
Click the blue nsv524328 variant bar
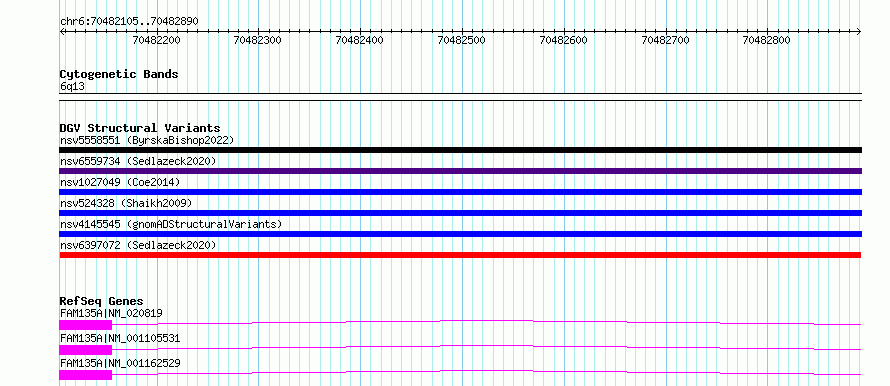pos(460,213)
